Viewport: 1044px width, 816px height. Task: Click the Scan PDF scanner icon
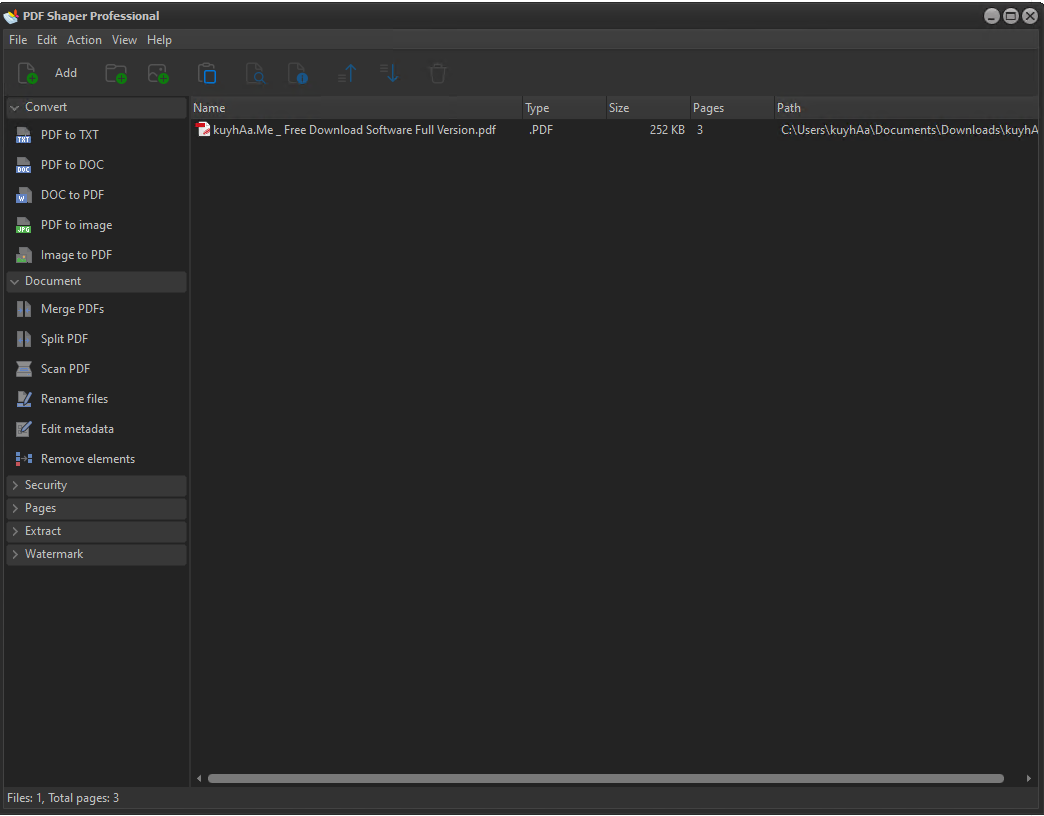coord(23,369)
